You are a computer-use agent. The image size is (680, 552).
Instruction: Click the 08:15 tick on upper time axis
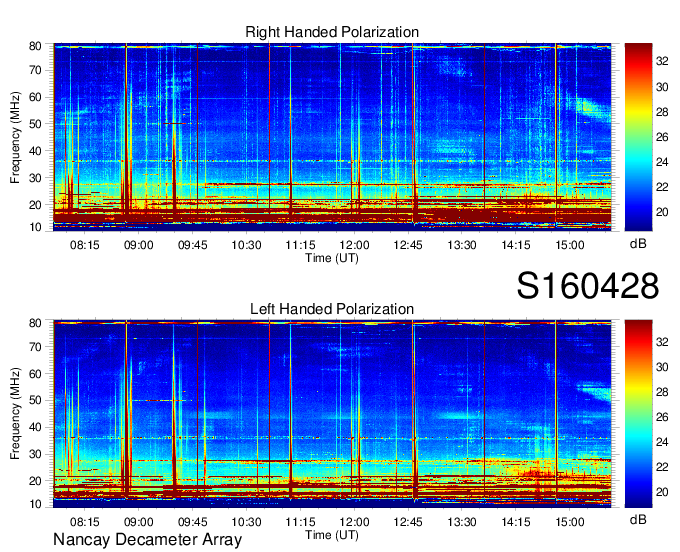tap(85, 245)
